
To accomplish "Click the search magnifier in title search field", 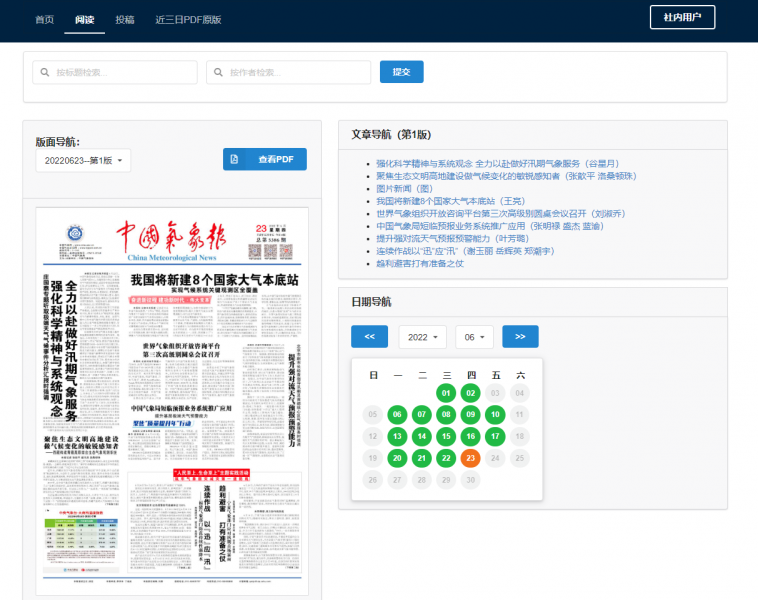I will tap(45, 72).
